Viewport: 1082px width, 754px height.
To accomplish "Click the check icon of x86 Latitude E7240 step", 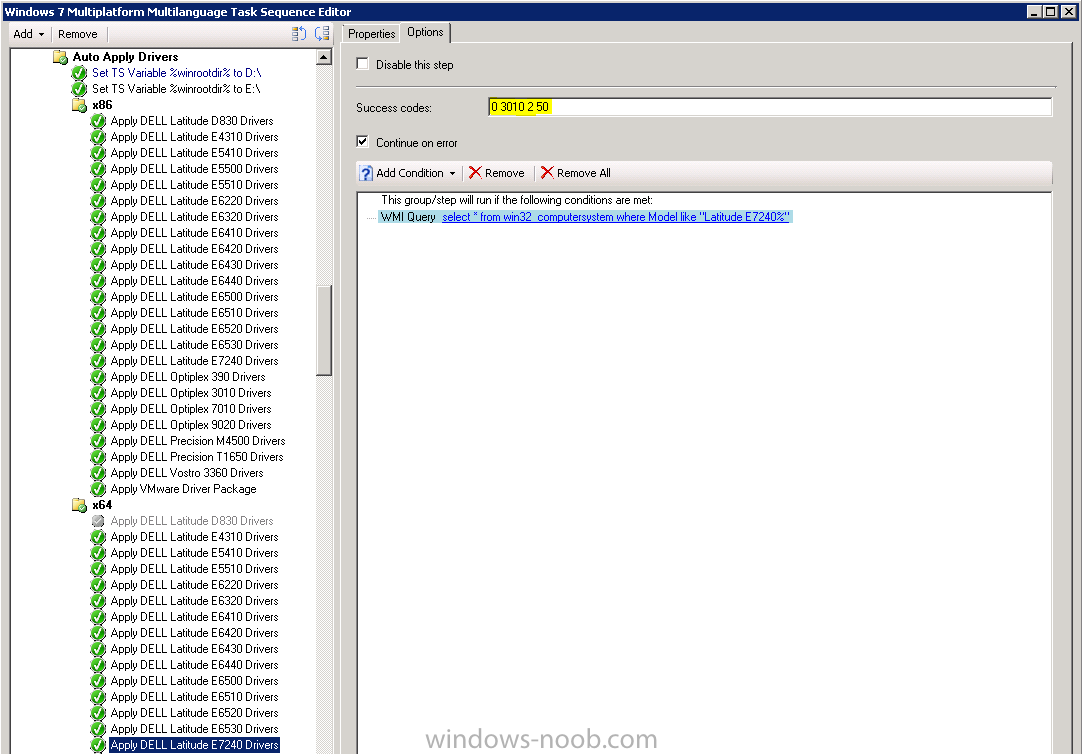I will click(x=98, y=361).
